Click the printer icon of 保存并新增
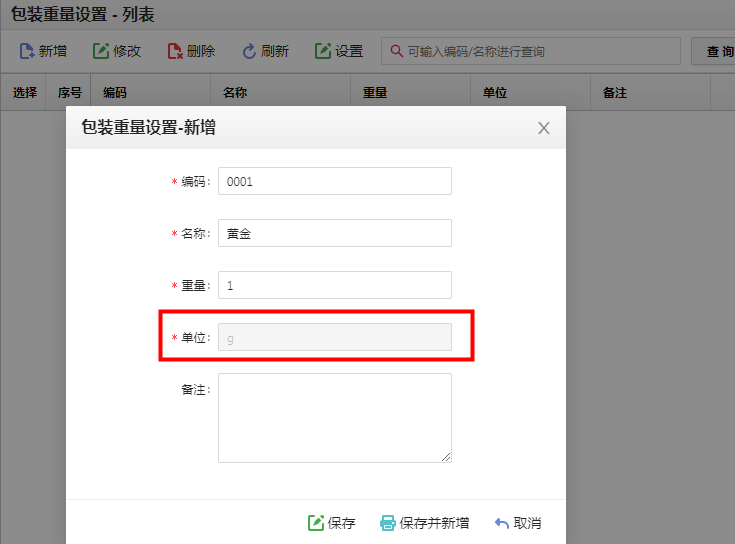The height and width of the screenshot is (544, 735). pyautogui.click(x=388, y=522)
